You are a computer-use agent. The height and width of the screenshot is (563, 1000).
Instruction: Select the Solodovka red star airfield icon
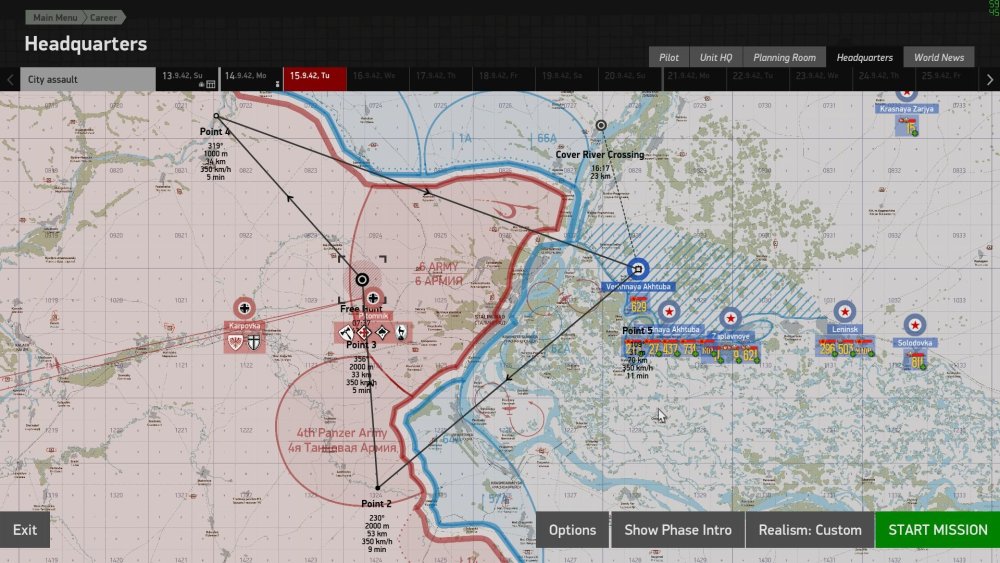coord(915,325)
